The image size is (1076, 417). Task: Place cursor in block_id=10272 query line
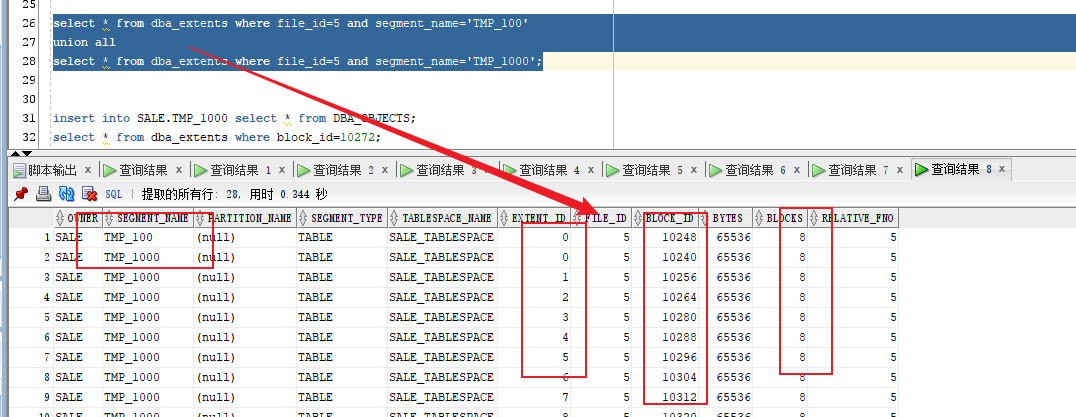tap(217, 137)
